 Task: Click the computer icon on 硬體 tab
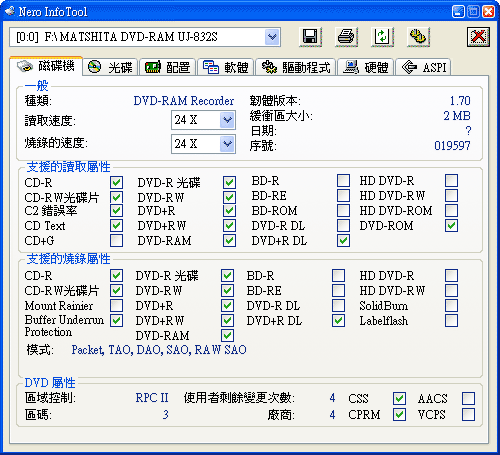pos(351,67)
